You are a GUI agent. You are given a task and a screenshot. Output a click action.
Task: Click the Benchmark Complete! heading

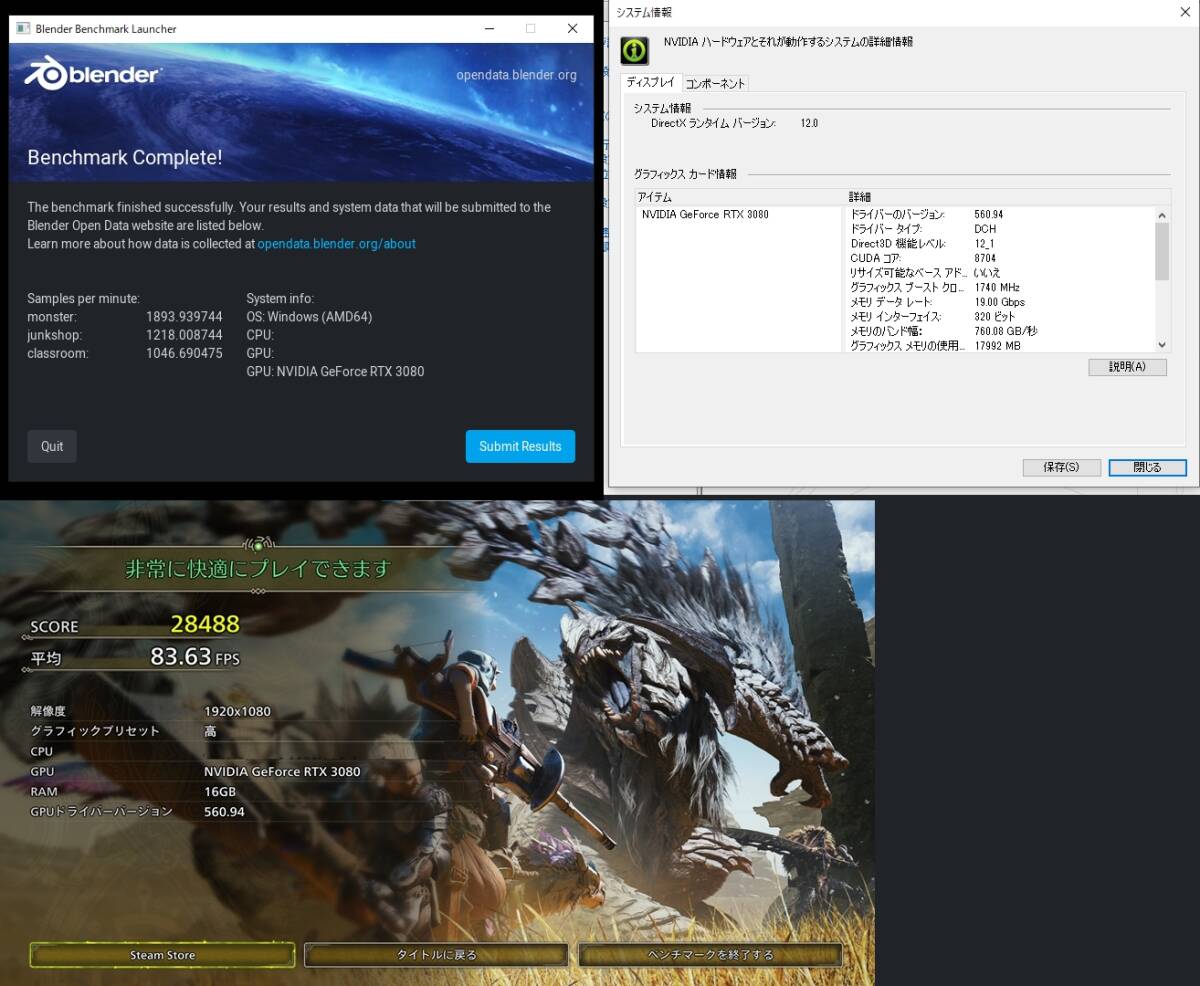click(x=125, y=157)
